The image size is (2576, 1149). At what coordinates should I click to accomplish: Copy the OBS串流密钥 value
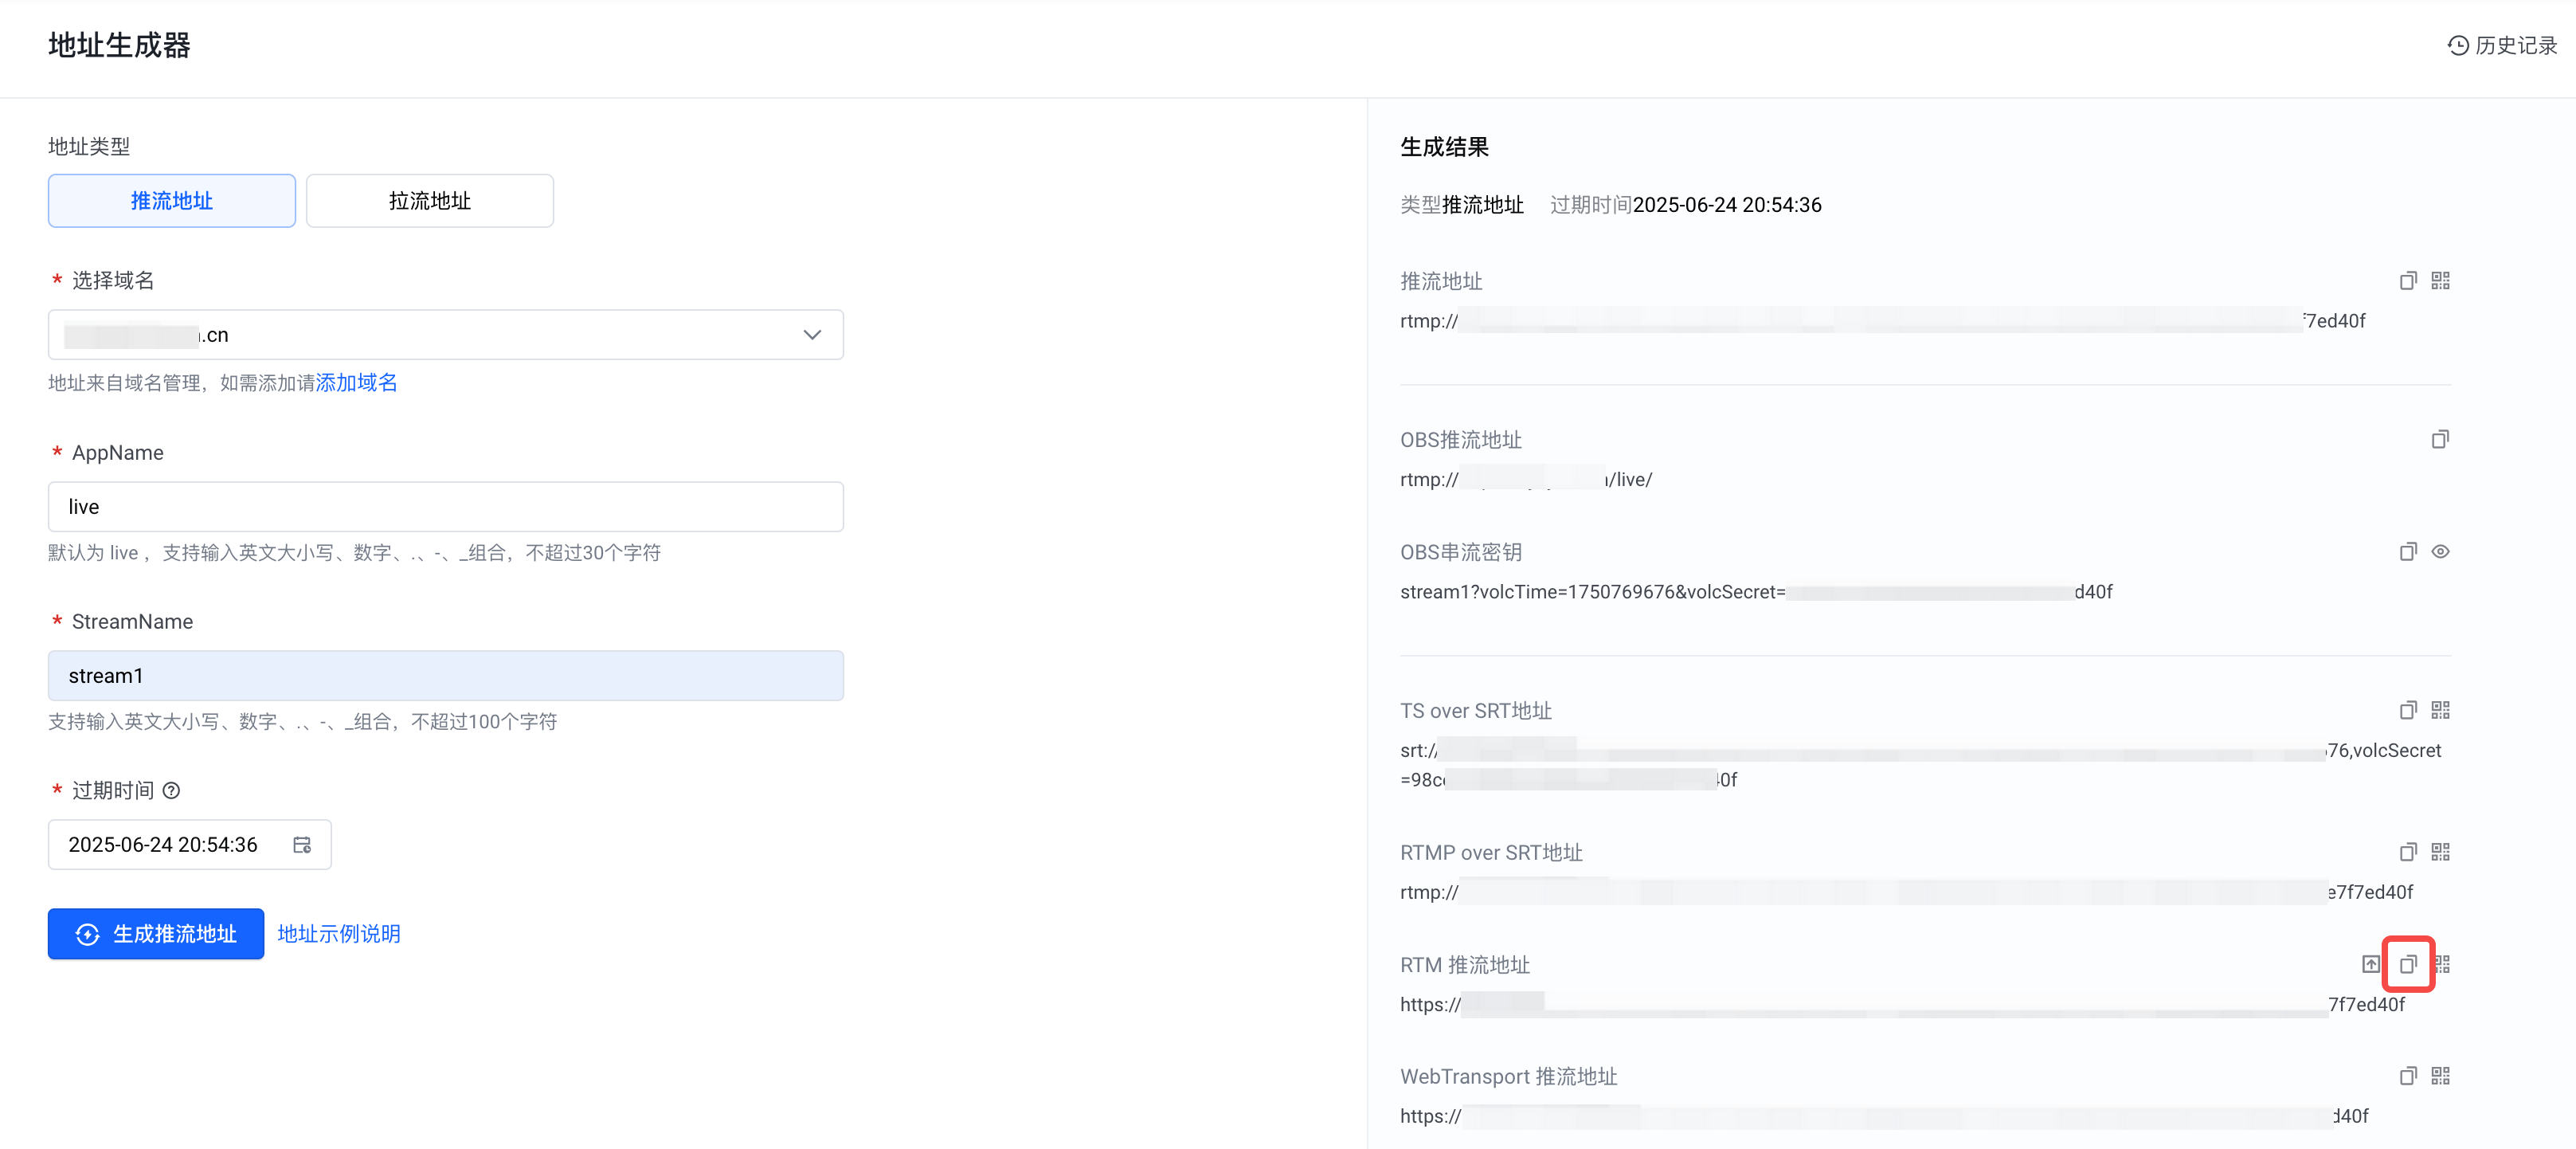coord(2407,552)
